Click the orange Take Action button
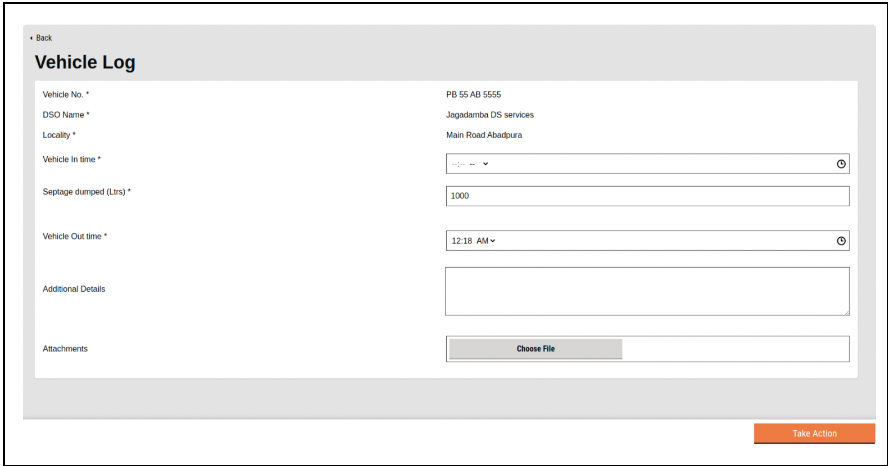Viewport: 888px width, 466px height. click(814, 433)
